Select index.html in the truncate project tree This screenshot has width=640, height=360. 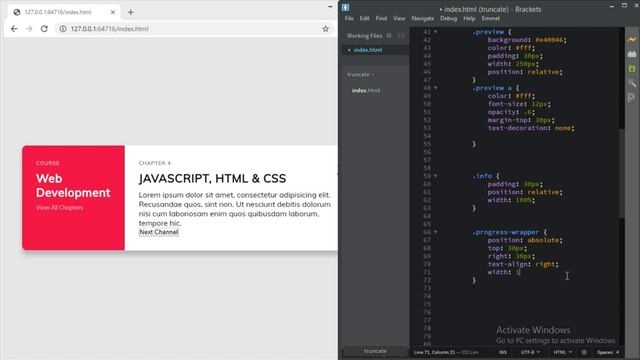[x=366, y=90]
